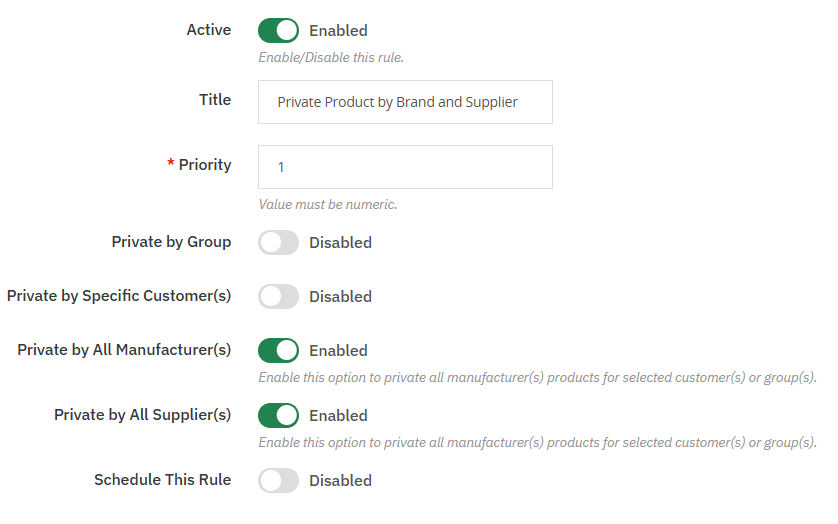Image resolution: width=838 pixels, height=524 pixels.
Task: Enable the Private by Group switch
Action: [278, 242]
